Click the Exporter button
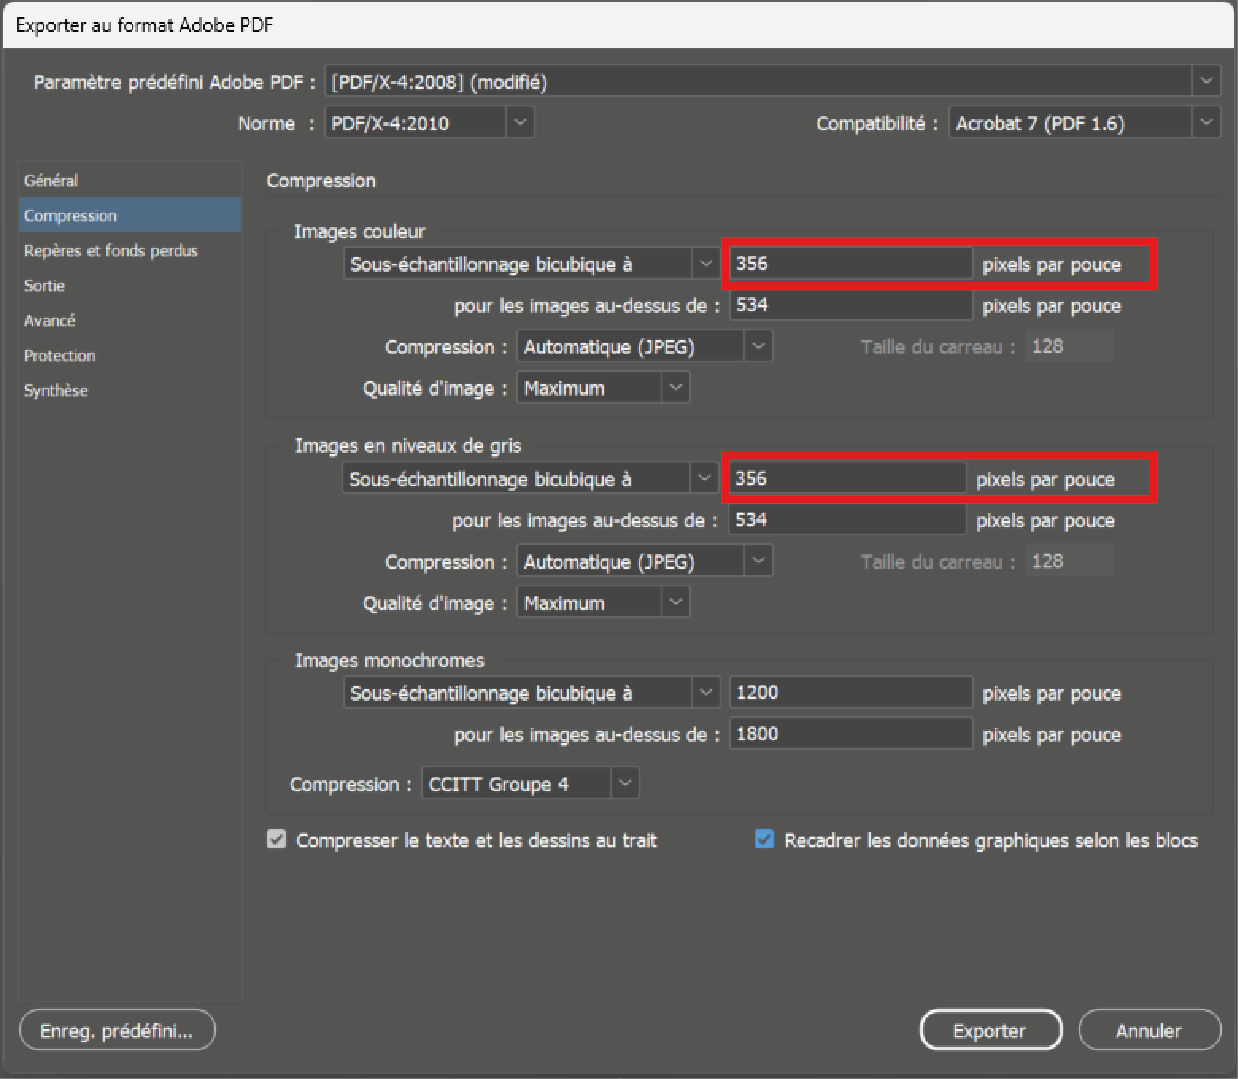Screen dimensions: 1238x1079 (989, 1031)
